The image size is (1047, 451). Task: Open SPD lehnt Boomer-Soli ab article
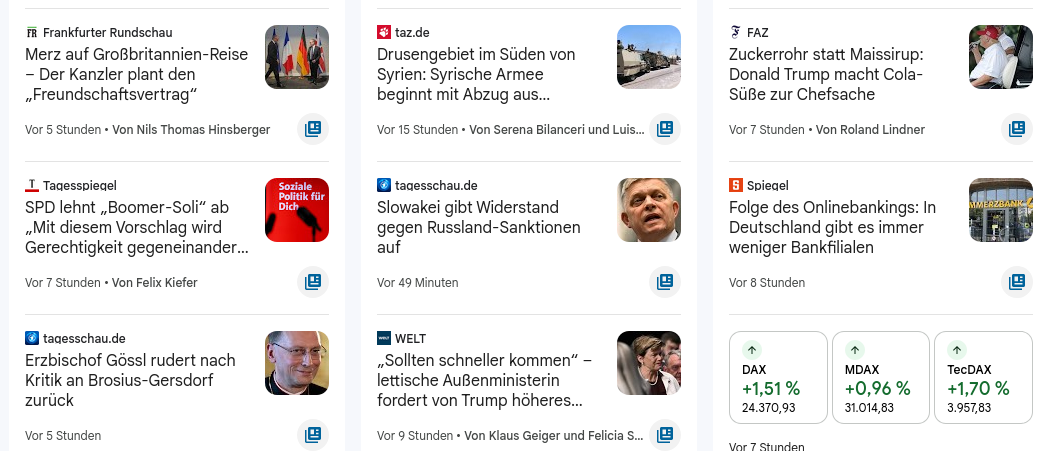click(x=137, y=227)
